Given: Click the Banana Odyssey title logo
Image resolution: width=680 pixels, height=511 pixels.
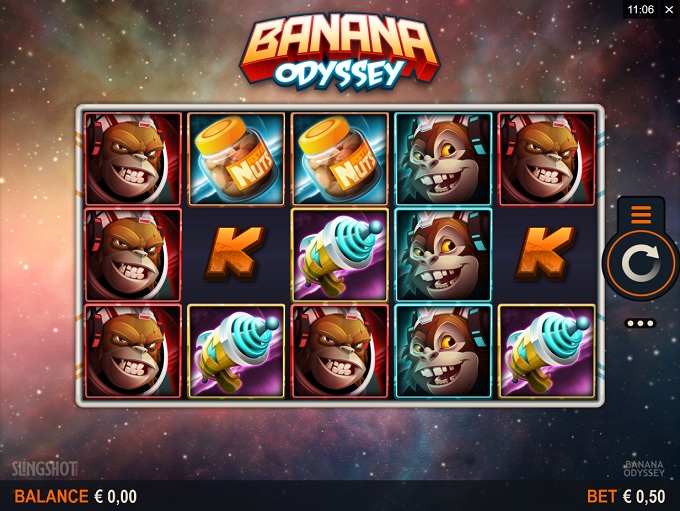Looking at the screenshot, I should click(x=340, y=52).
